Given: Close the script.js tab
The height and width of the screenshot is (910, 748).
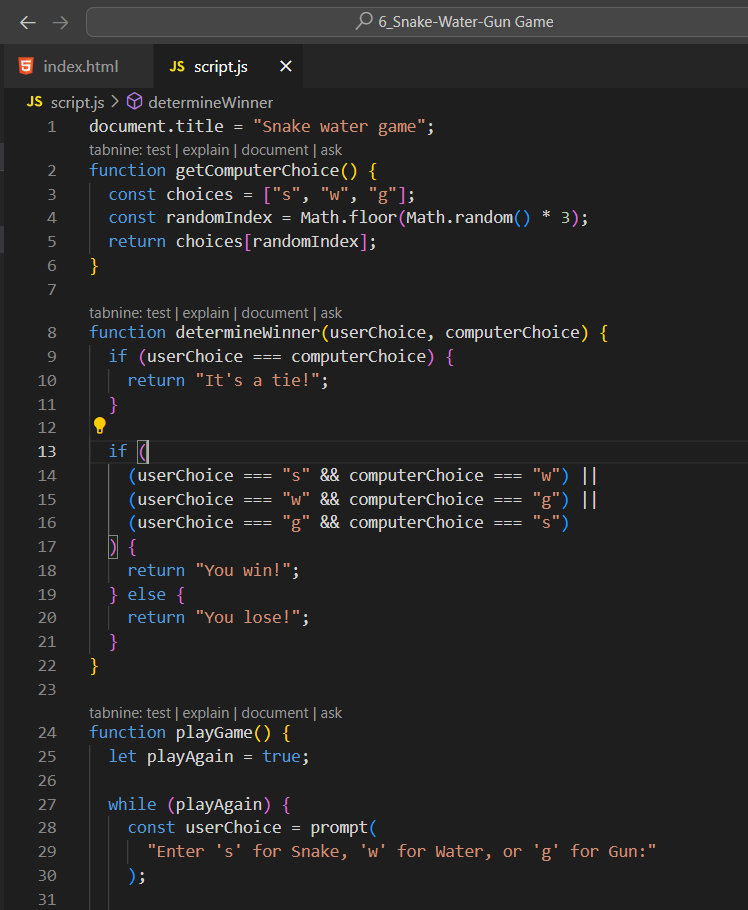Looking at the screenshot, I should (286, 66).
